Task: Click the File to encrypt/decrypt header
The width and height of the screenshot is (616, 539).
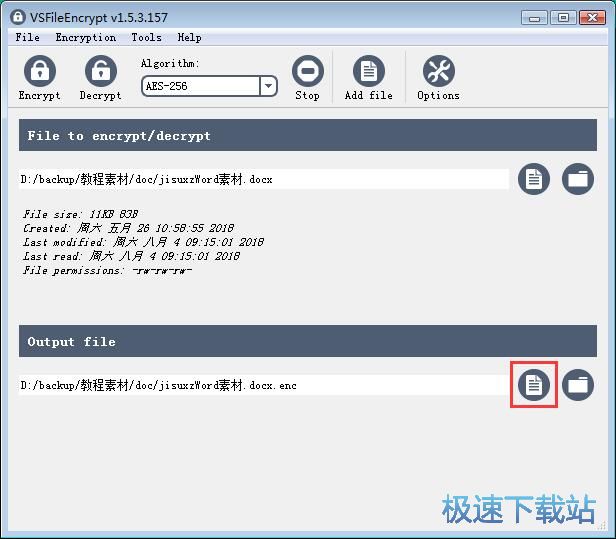Action: pos(308,135)
